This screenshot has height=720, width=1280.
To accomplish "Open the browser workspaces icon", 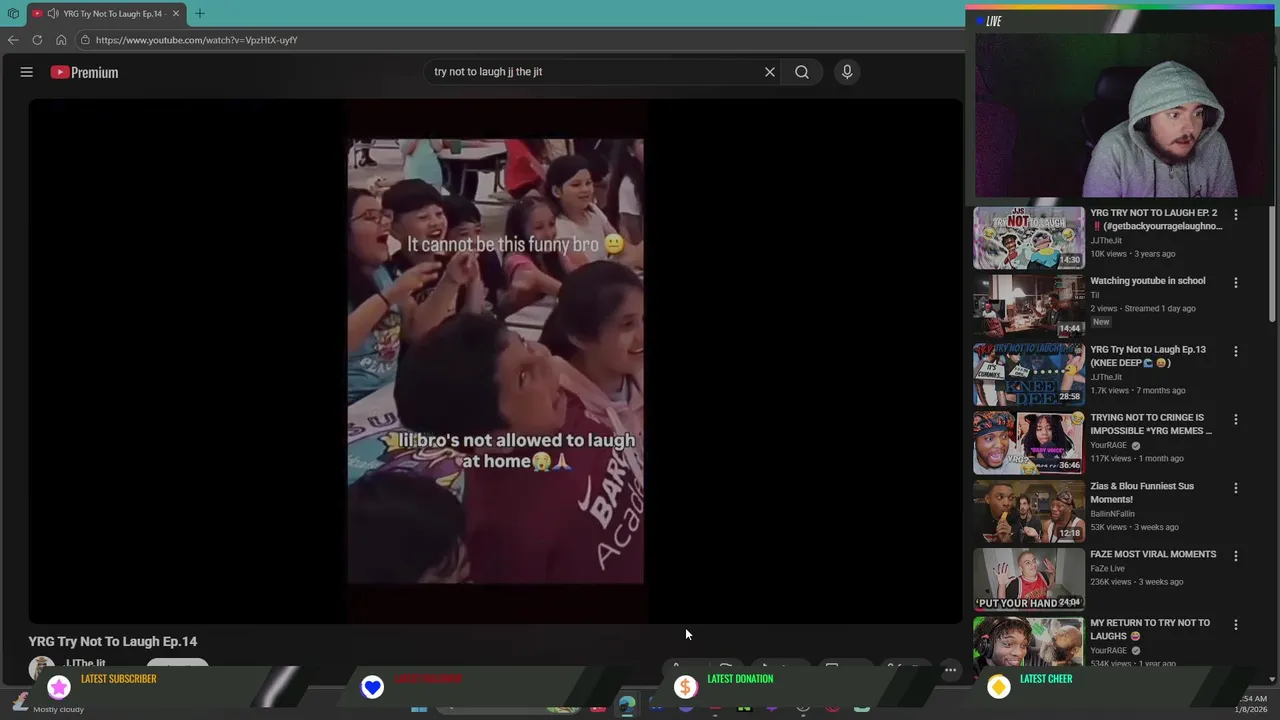I will [x=13, y=14].
